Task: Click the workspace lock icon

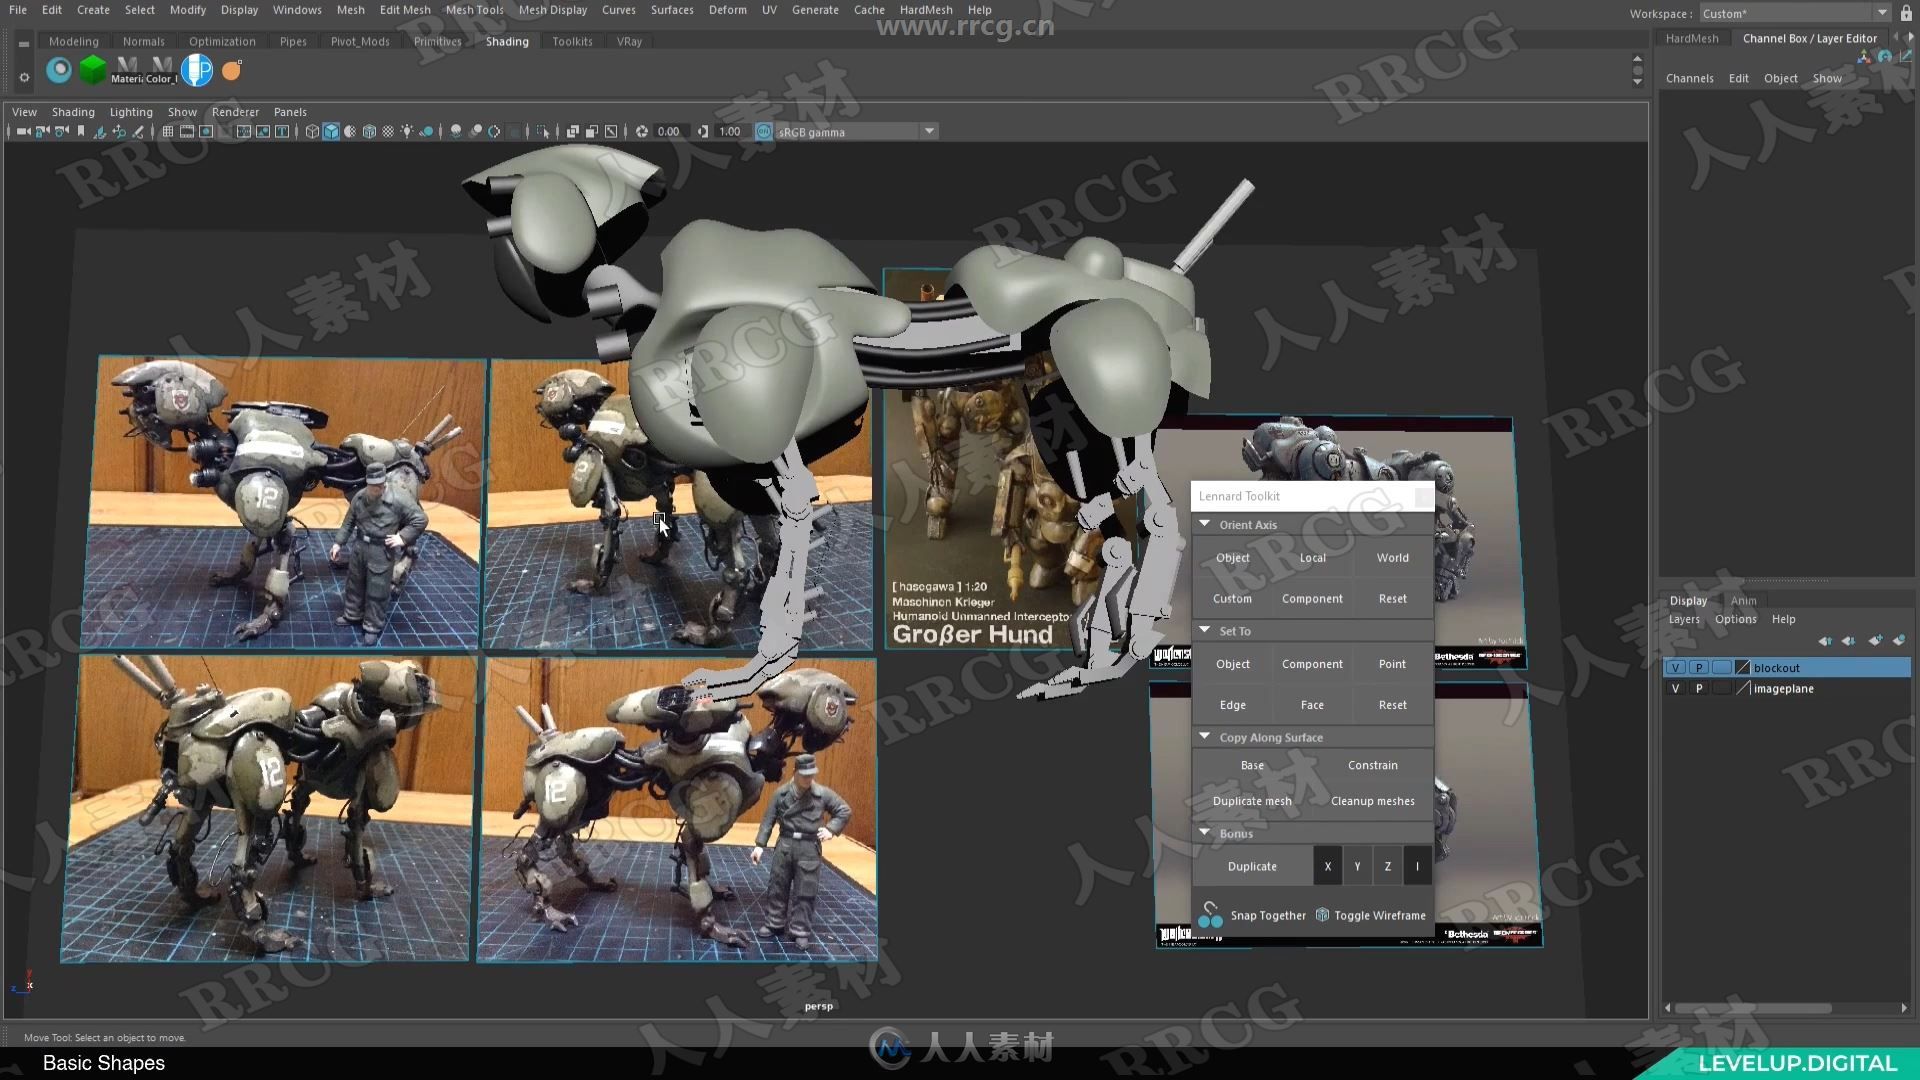Action: 1906,13
